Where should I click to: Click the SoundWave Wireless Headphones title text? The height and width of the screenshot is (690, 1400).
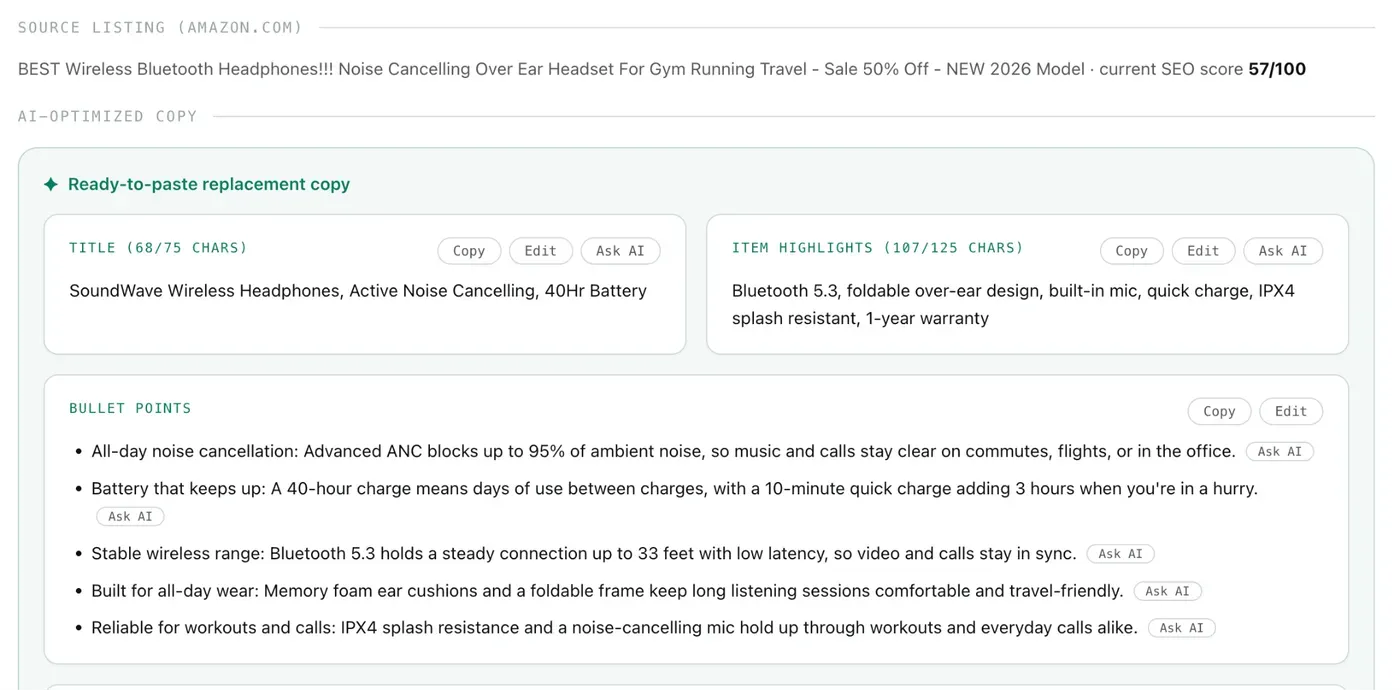pos(358,291)
